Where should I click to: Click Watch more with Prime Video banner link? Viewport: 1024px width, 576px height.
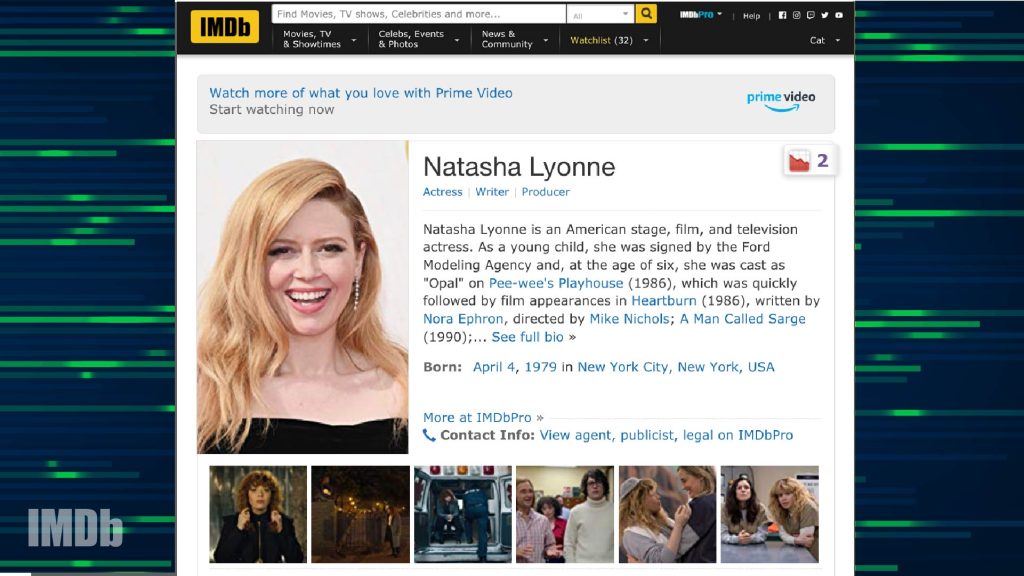(x=360, y=93)
